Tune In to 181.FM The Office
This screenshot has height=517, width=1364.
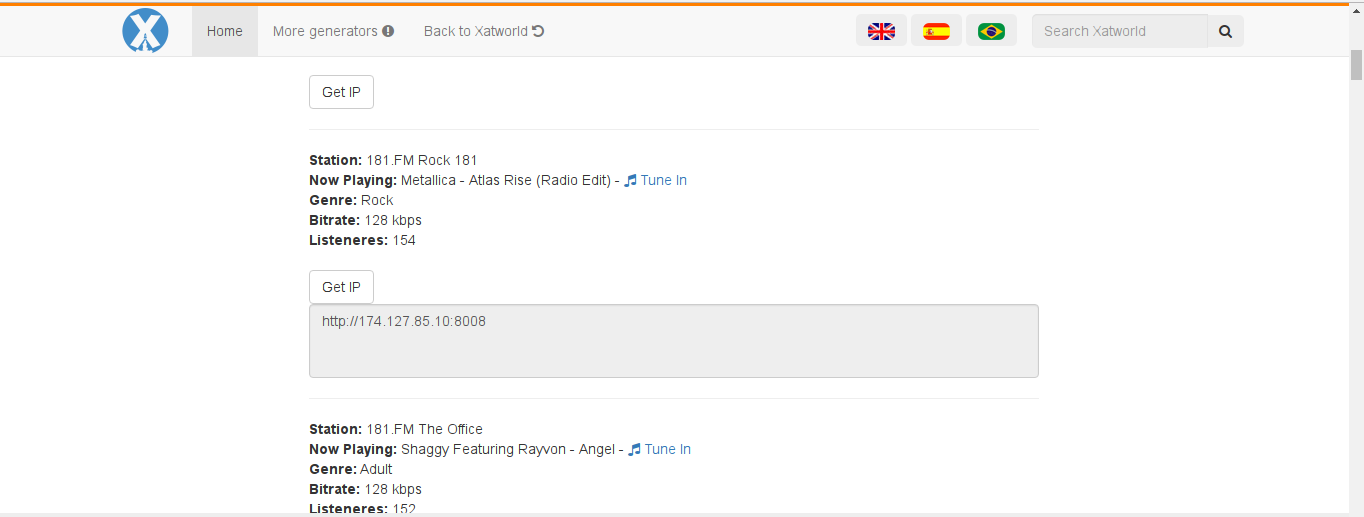coord(667,450)
